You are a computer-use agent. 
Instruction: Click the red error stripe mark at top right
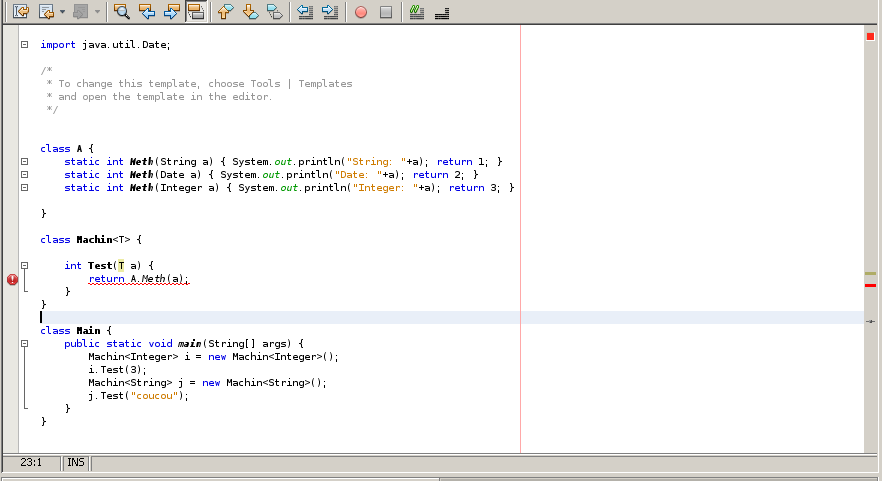pos(870,36)
